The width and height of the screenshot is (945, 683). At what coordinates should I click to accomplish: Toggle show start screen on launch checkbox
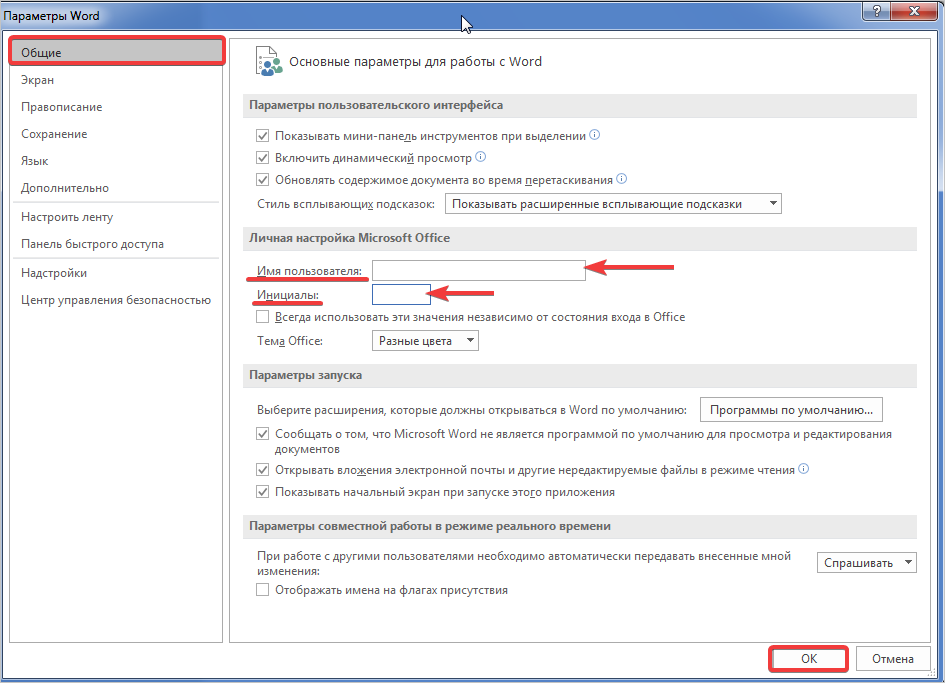(263, 492)
